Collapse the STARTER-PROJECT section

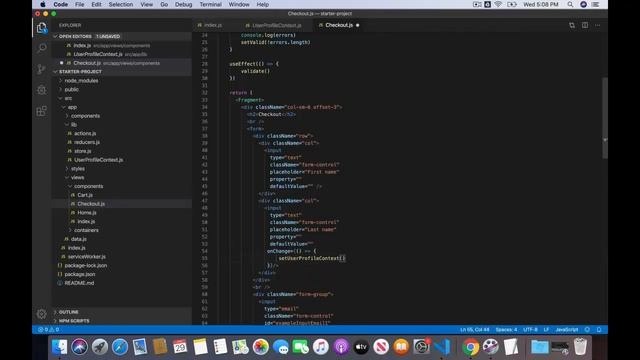pyautogui.click(x=121, y=72)
